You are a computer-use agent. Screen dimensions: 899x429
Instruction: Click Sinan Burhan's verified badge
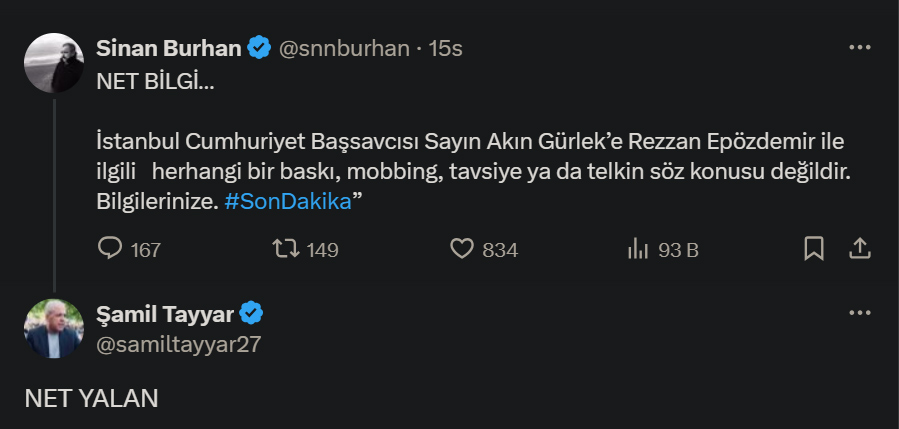[259, 48]
